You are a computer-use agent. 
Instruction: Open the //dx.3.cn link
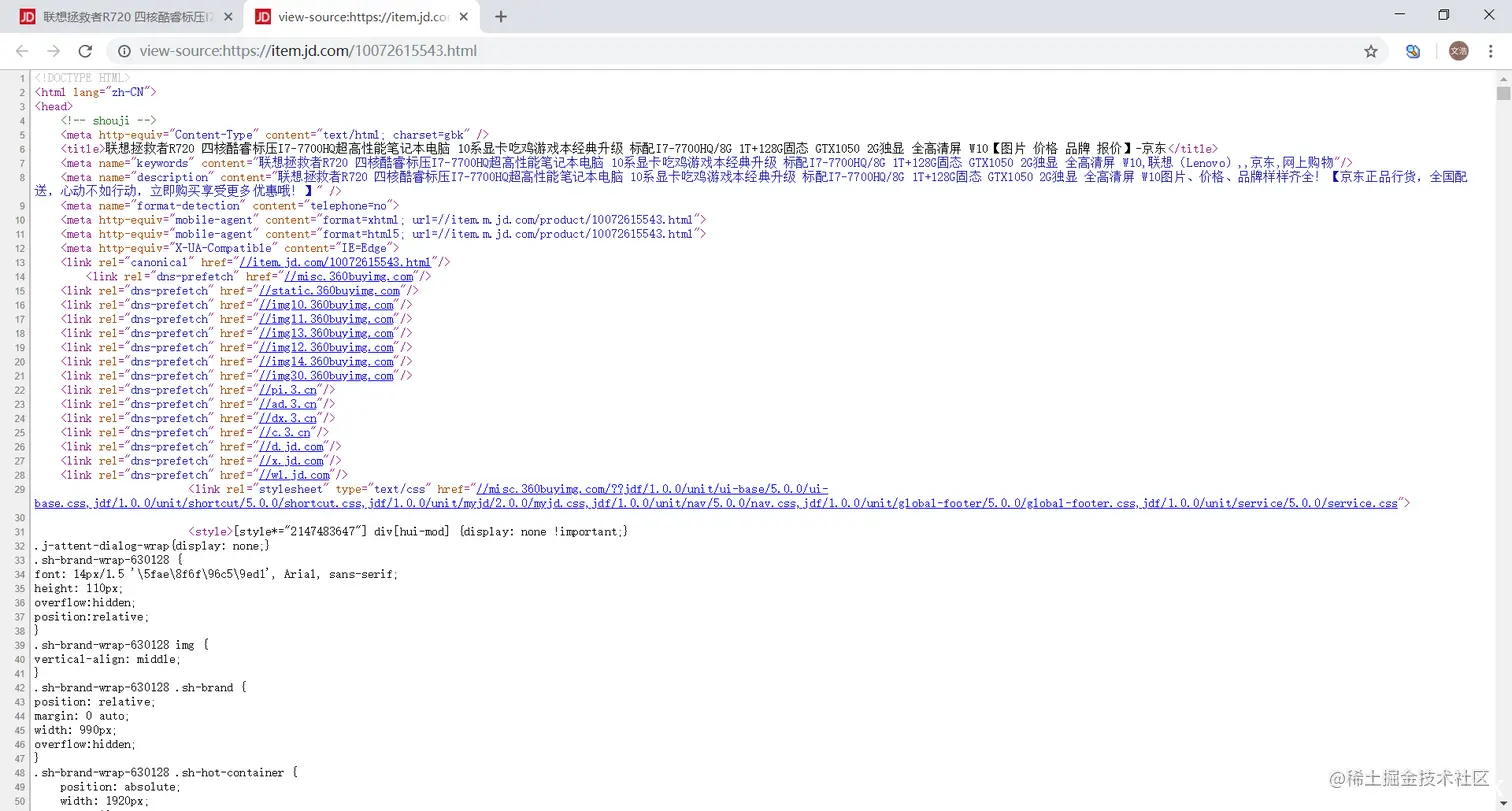(287, 418)
